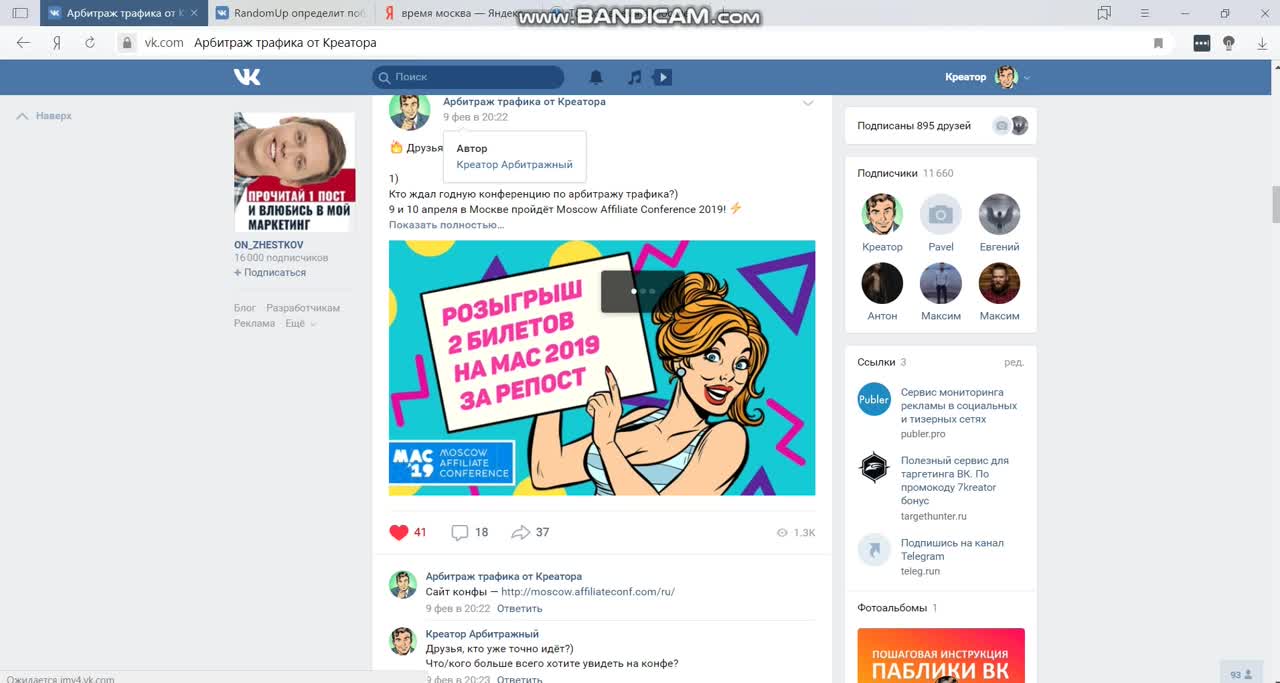Switch to the время москва Yandex tab
Viewport: 1280px width, 683px height.
[461, 14]
